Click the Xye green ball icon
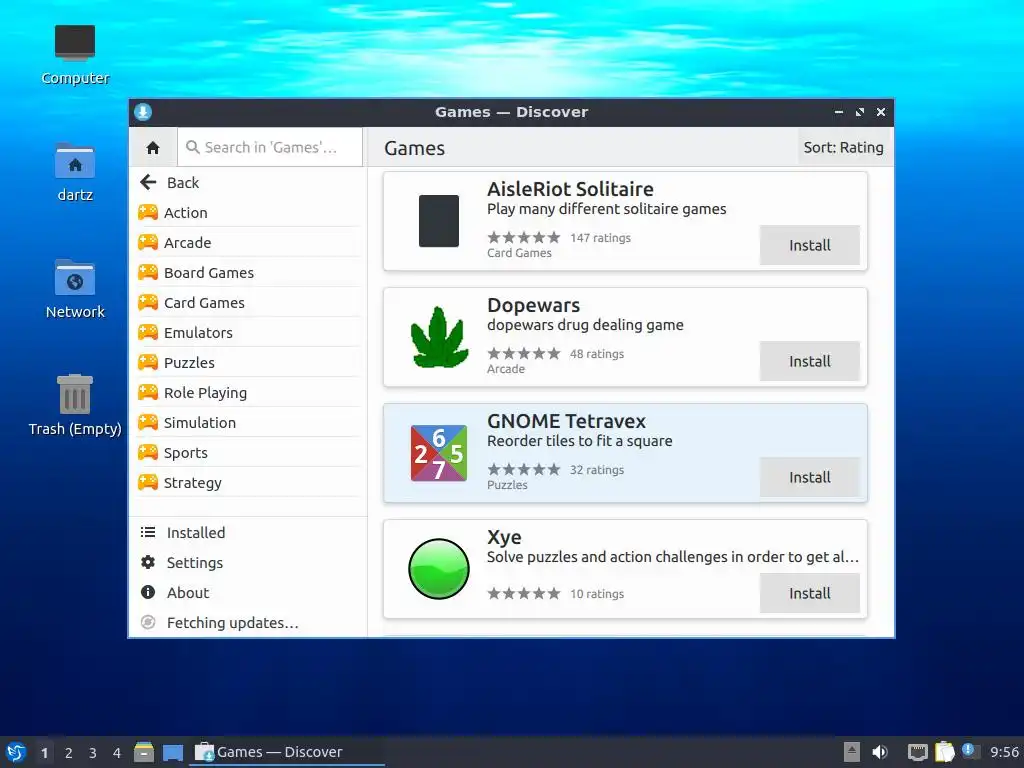This screenshot has height=768, width=1024. tap(439, 569)
